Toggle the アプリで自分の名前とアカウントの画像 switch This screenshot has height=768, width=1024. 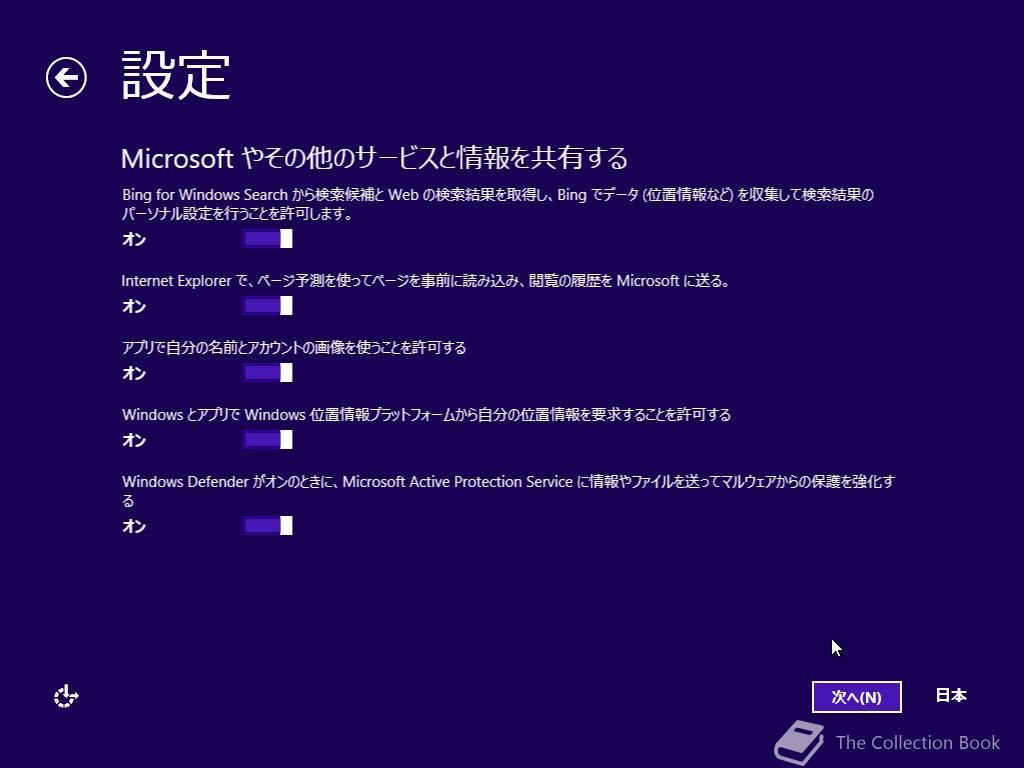(267, 373)
